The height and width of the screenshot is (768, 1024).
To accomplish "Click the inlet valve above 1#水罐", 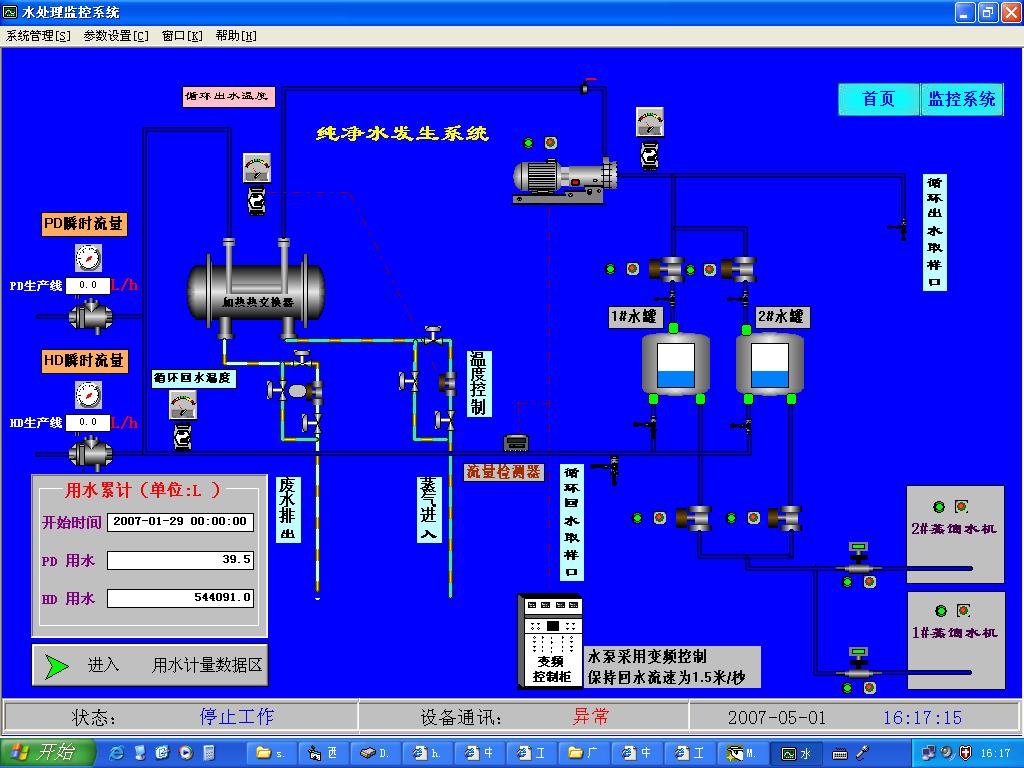I will pyautogui.click(x=667, y=268).
